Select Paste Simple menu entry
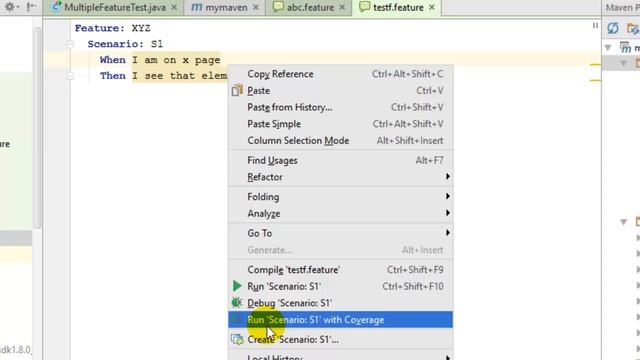 coord(340,124)
